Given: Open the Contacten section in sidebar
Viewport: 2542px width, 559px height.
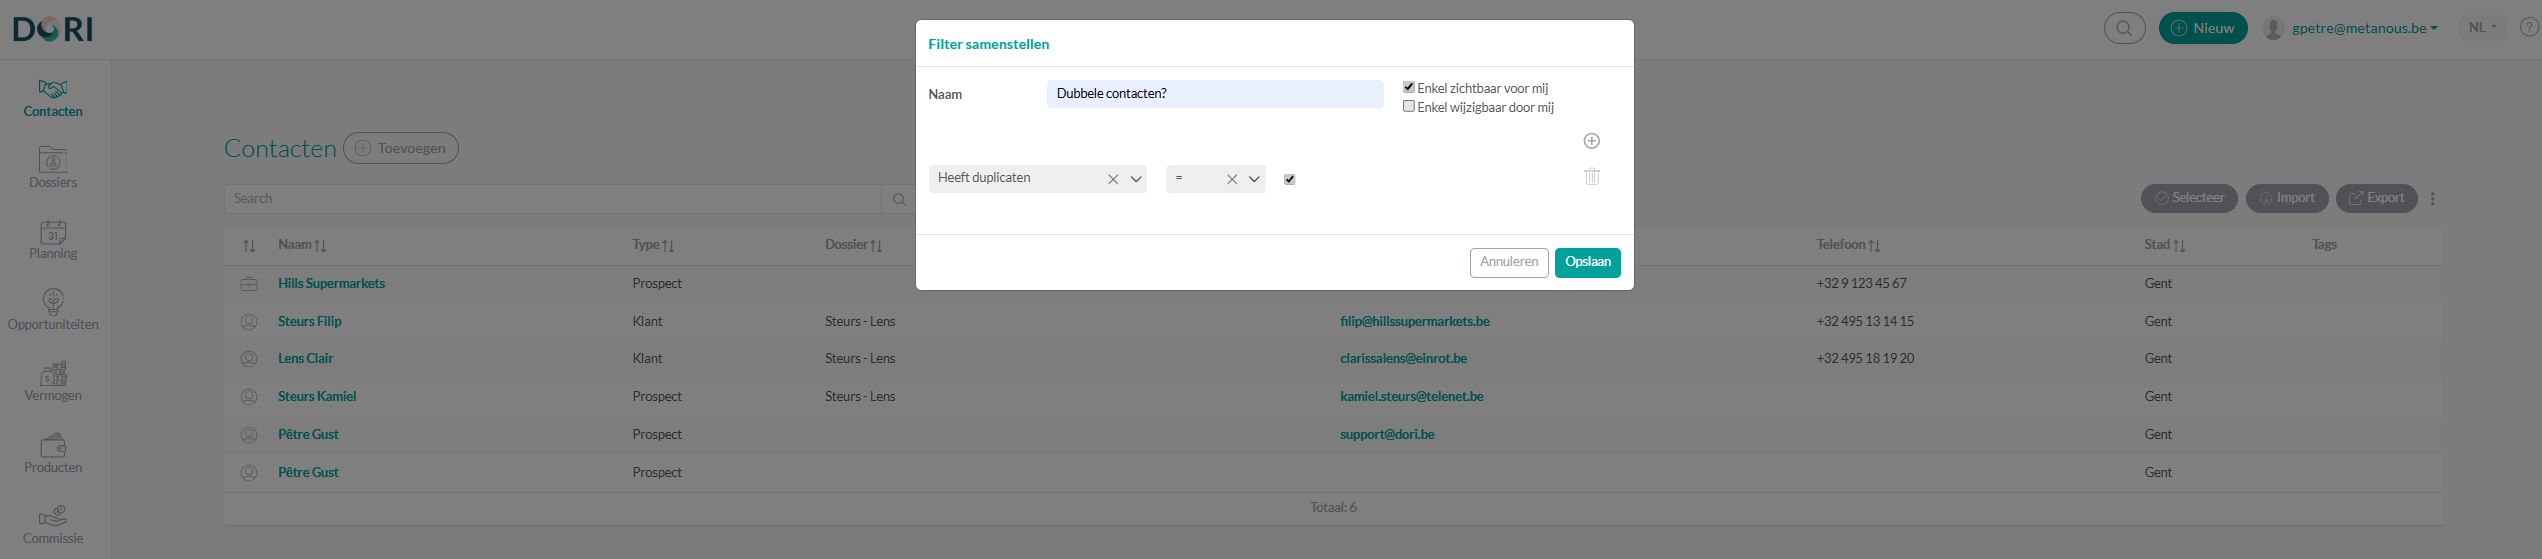Looking at the screenshot, I should click(53, 98).
